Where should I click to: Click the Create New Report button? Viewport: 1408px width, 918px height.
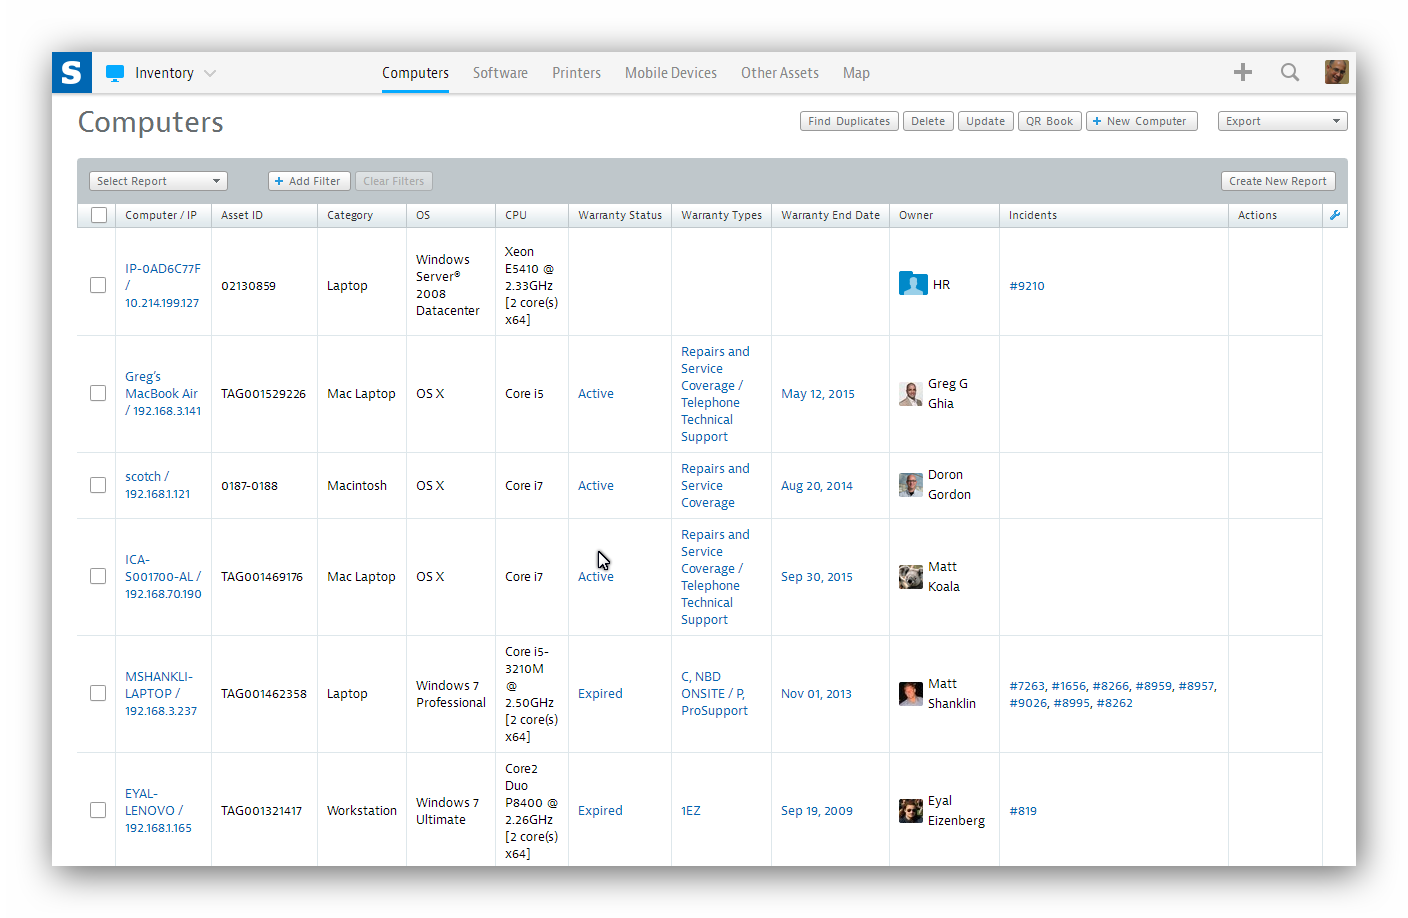1278,181
